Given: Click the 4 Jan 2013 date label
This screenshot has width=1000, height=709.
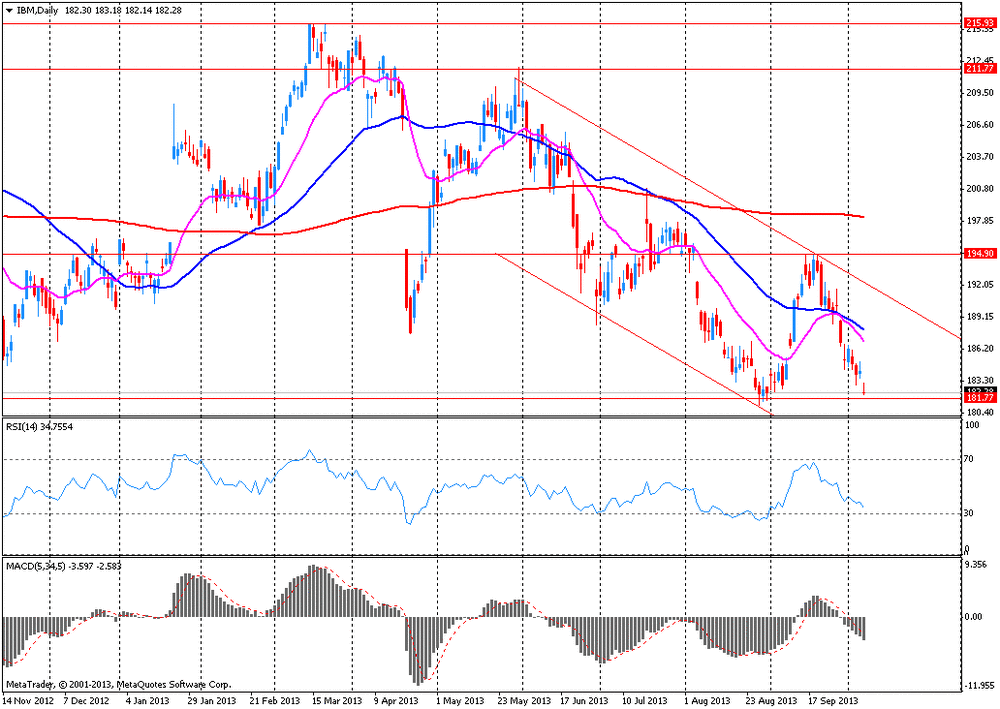Looking at the screenshot, I should click(x=147, y=701).
